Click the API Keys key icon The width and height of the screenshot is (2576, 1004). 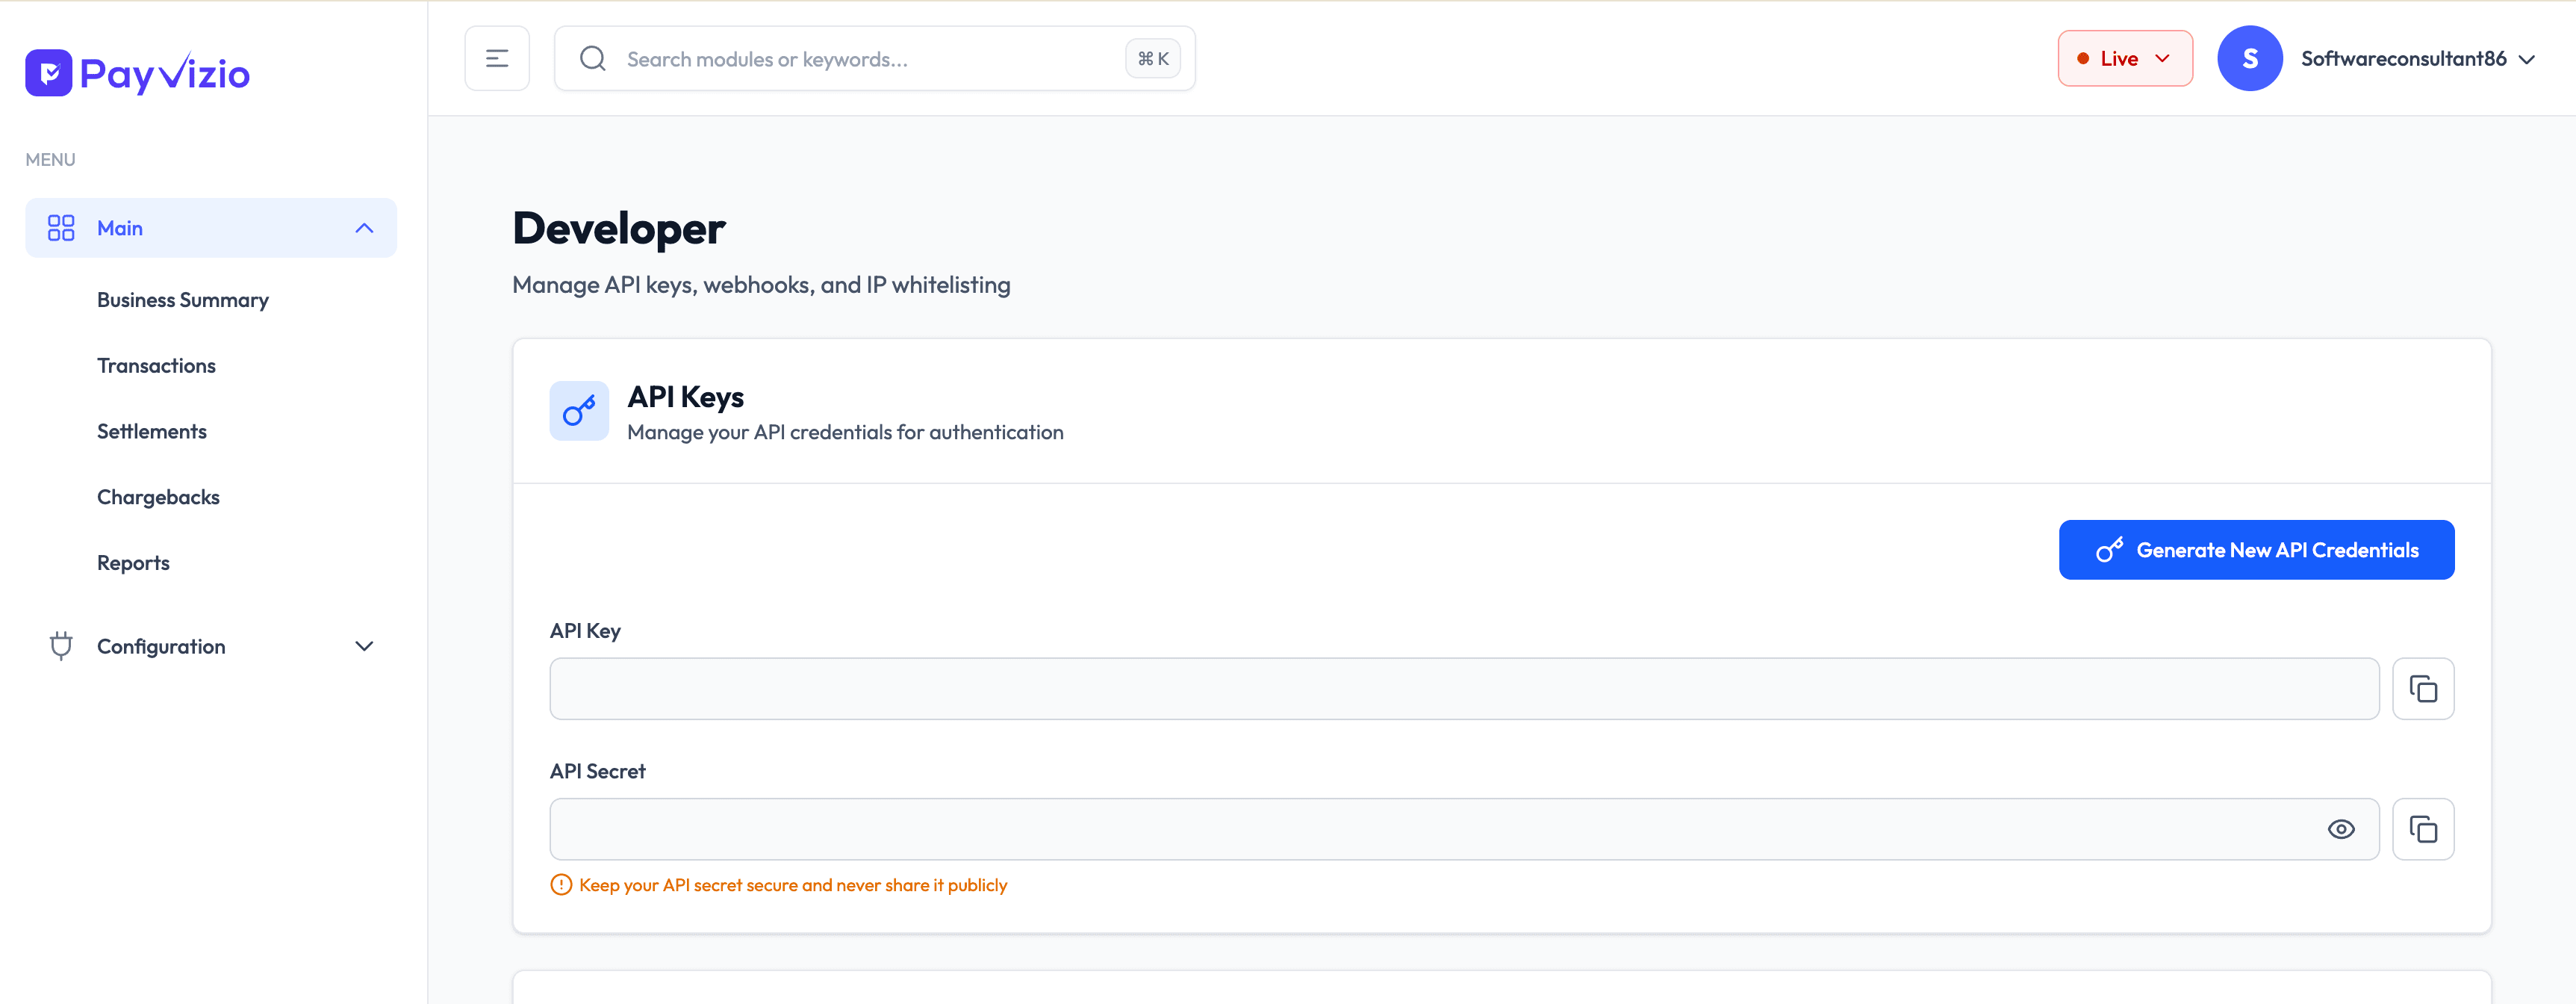[x=579, y=411]
